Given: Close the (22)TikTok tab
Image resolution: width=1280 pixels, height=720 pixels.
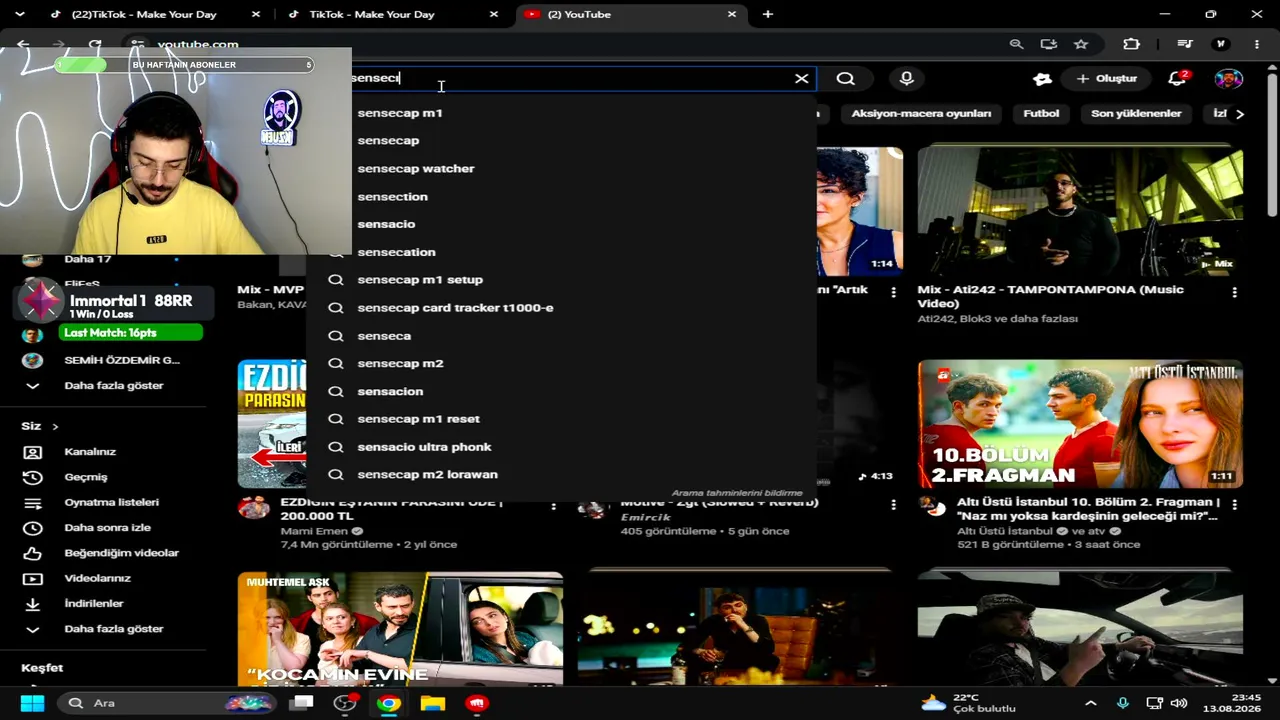Looking at the screenshot, I should point(256,14).
